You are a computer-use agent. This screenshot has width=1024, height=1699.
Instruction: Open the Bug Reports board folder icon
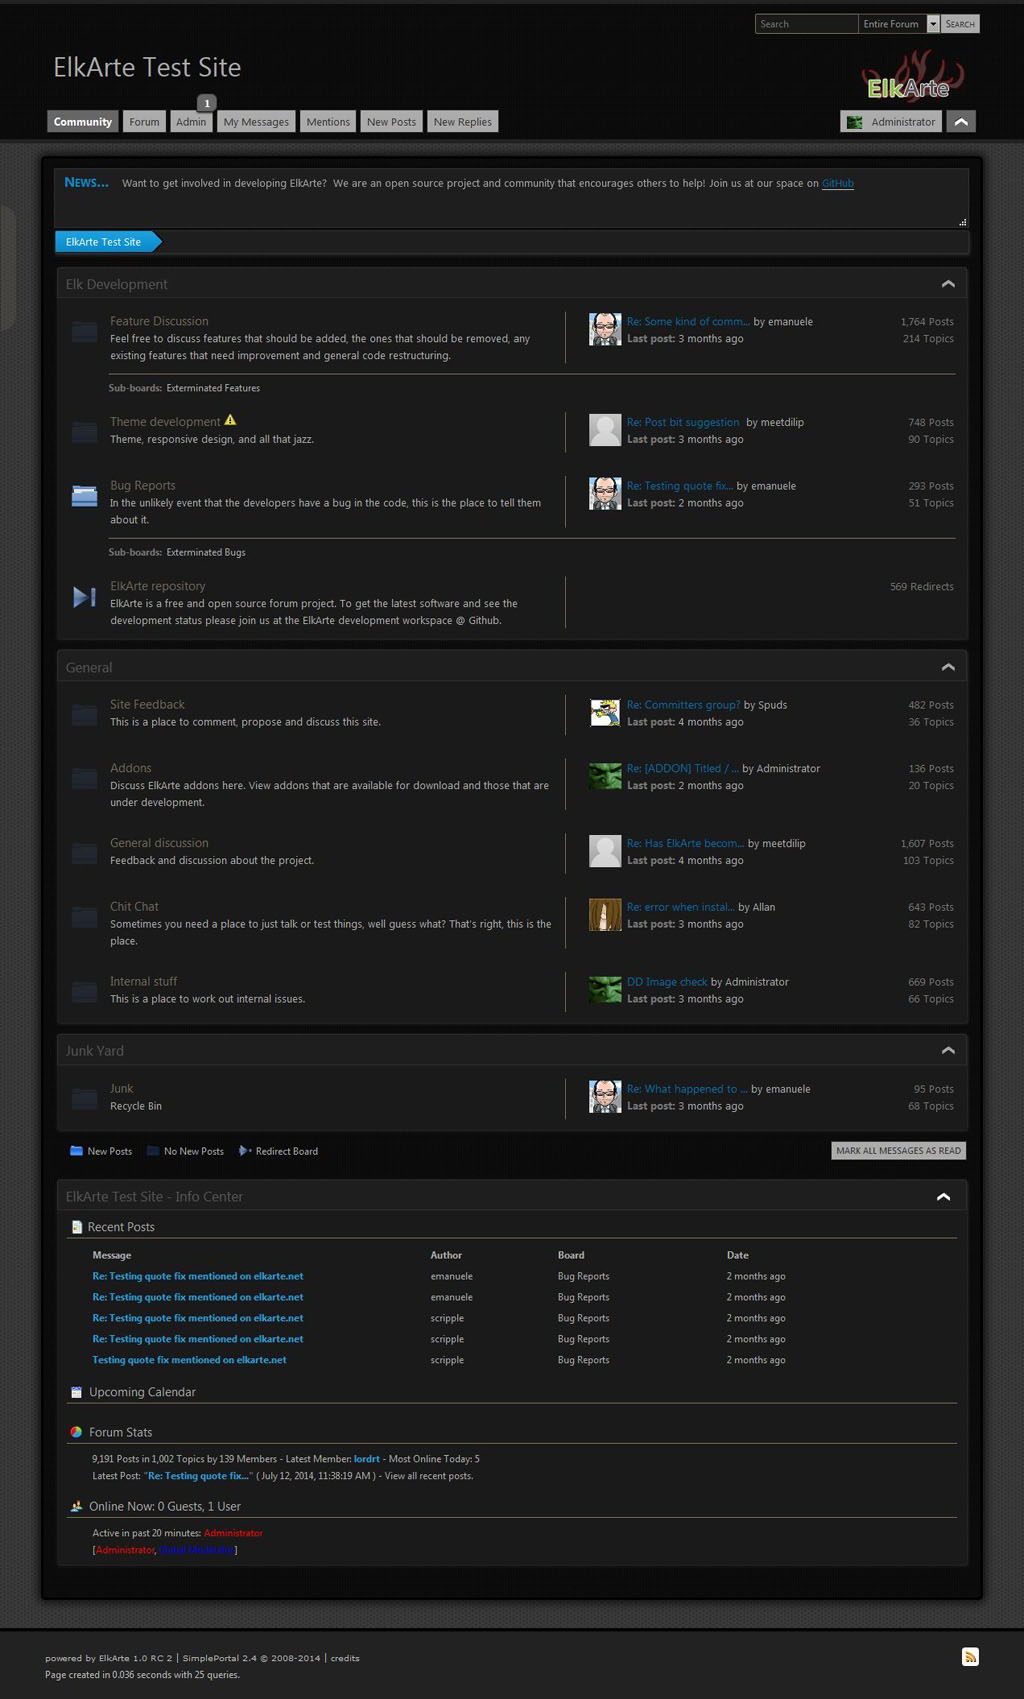pyautogui.click(x=84, y=496)
